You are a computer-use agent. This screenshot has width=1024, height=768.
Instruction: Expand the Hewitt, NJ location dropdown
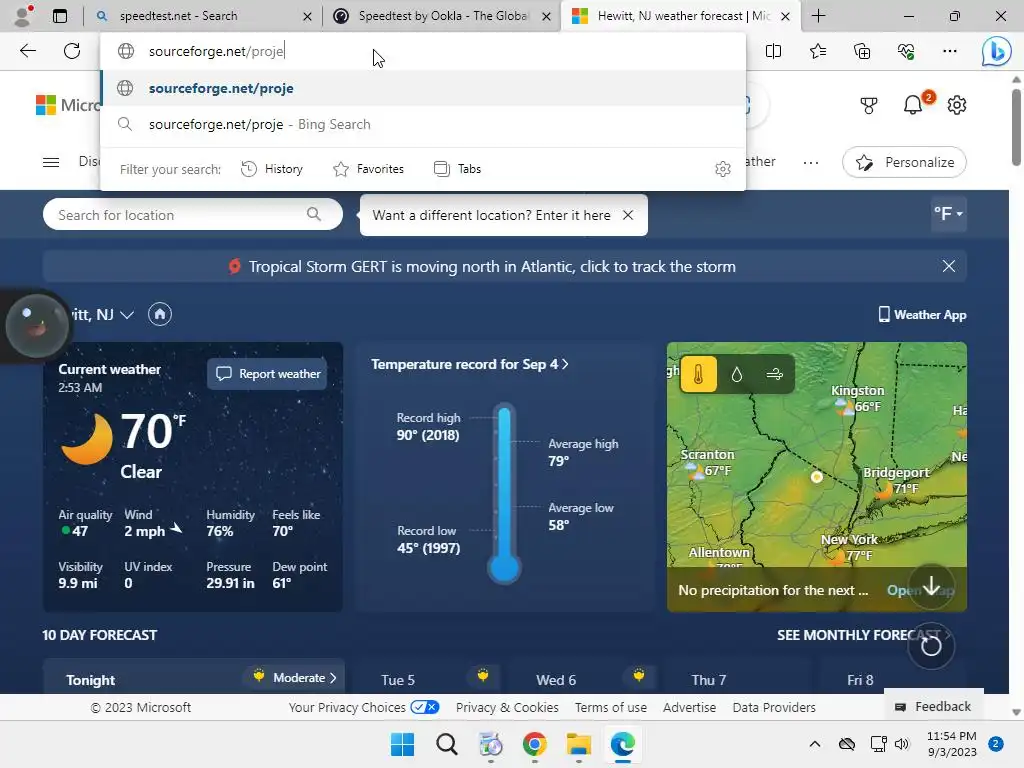[127, 315]
